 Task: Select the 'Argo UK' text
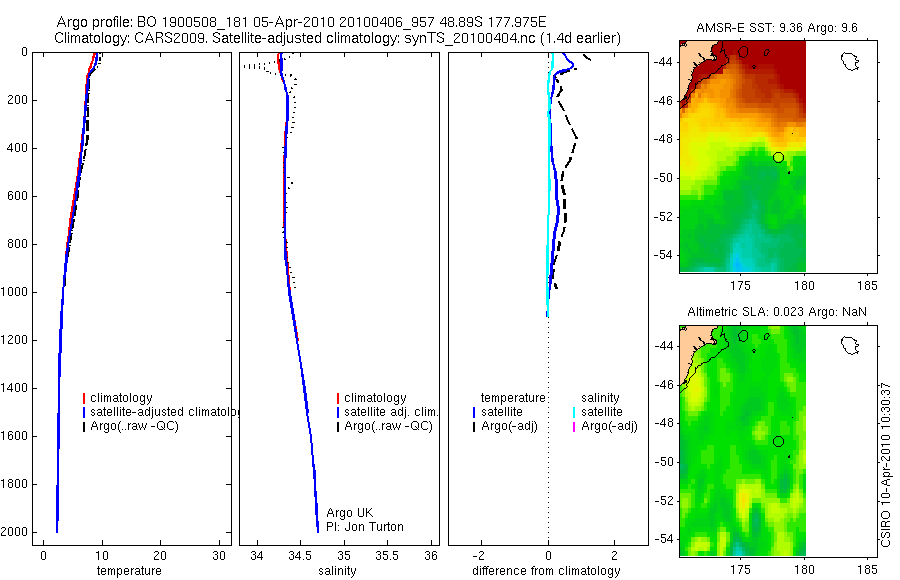(350, 513)
